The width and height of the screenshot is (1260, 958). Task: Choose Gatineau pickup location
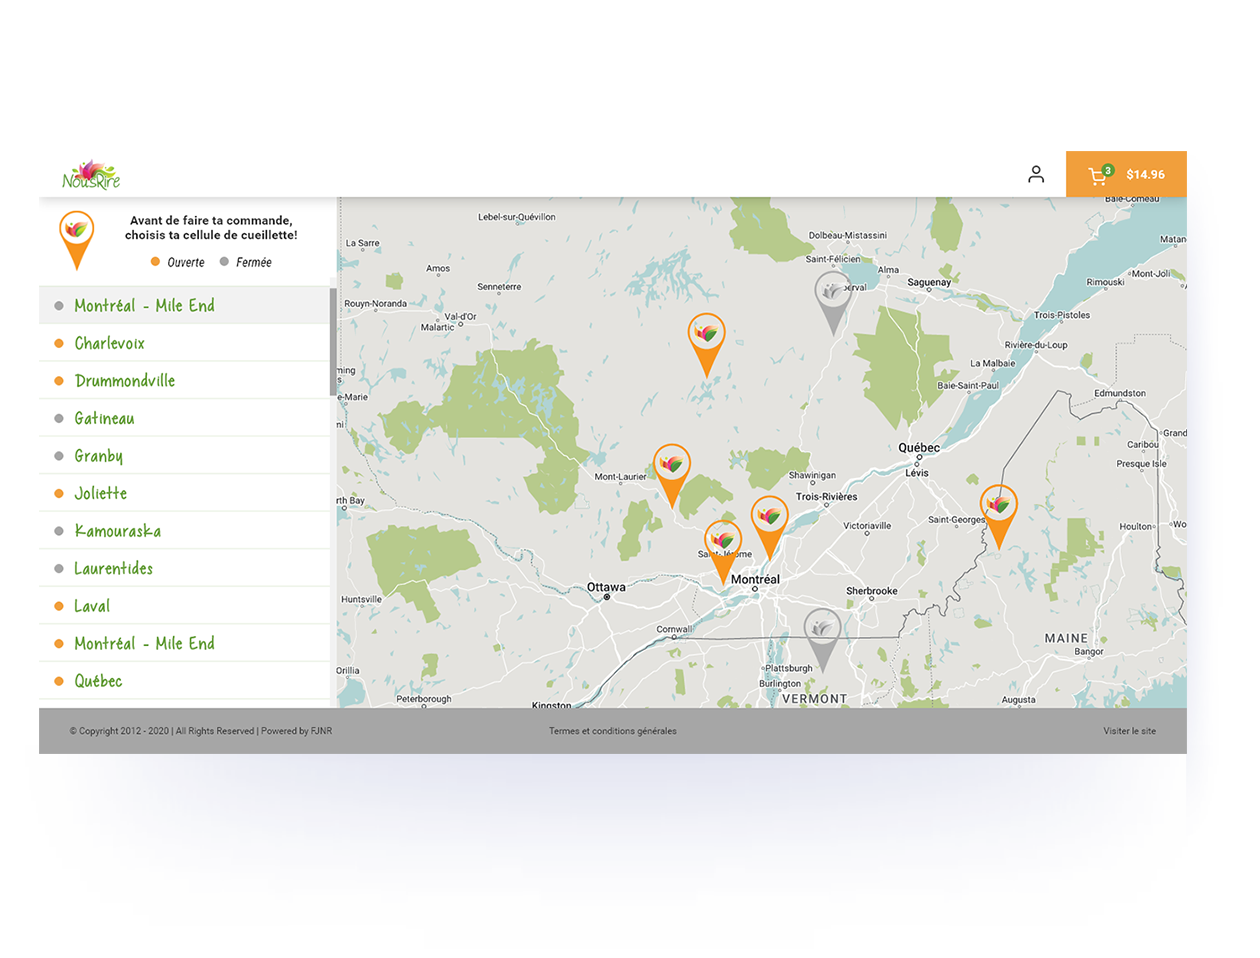184,418
